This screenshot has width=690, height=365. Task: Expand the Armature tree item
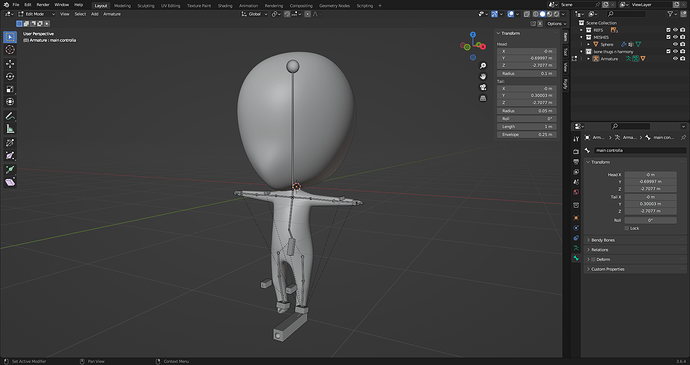(x=588, y=59)
